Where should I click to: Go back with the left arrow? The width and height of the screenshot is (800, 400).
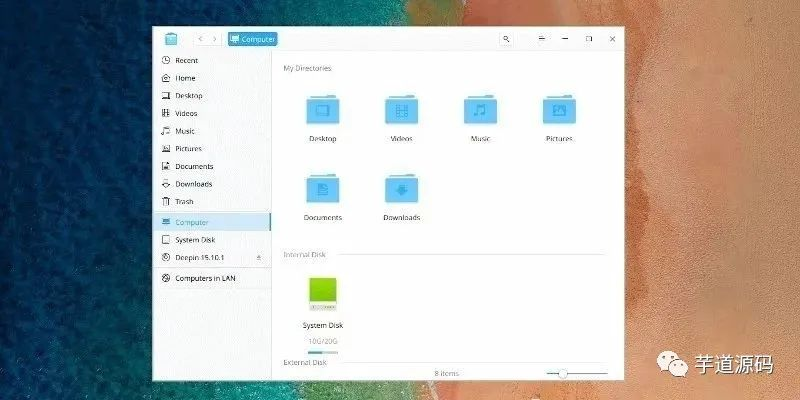click(201, 39)
